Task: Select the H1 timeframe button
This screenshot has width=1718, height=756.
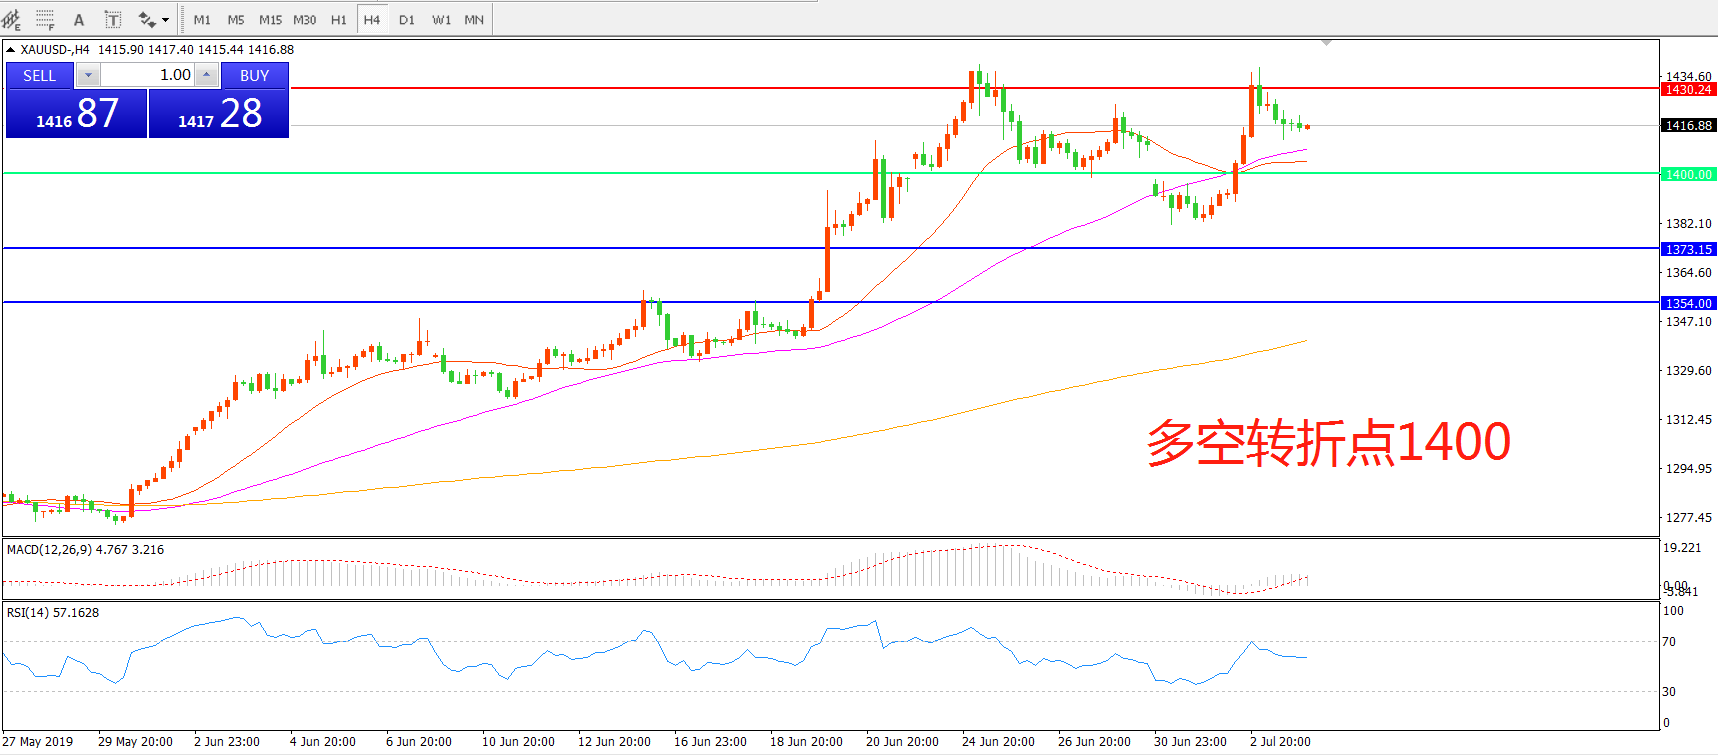Action: pyautogui.click(x=339, y=19)
